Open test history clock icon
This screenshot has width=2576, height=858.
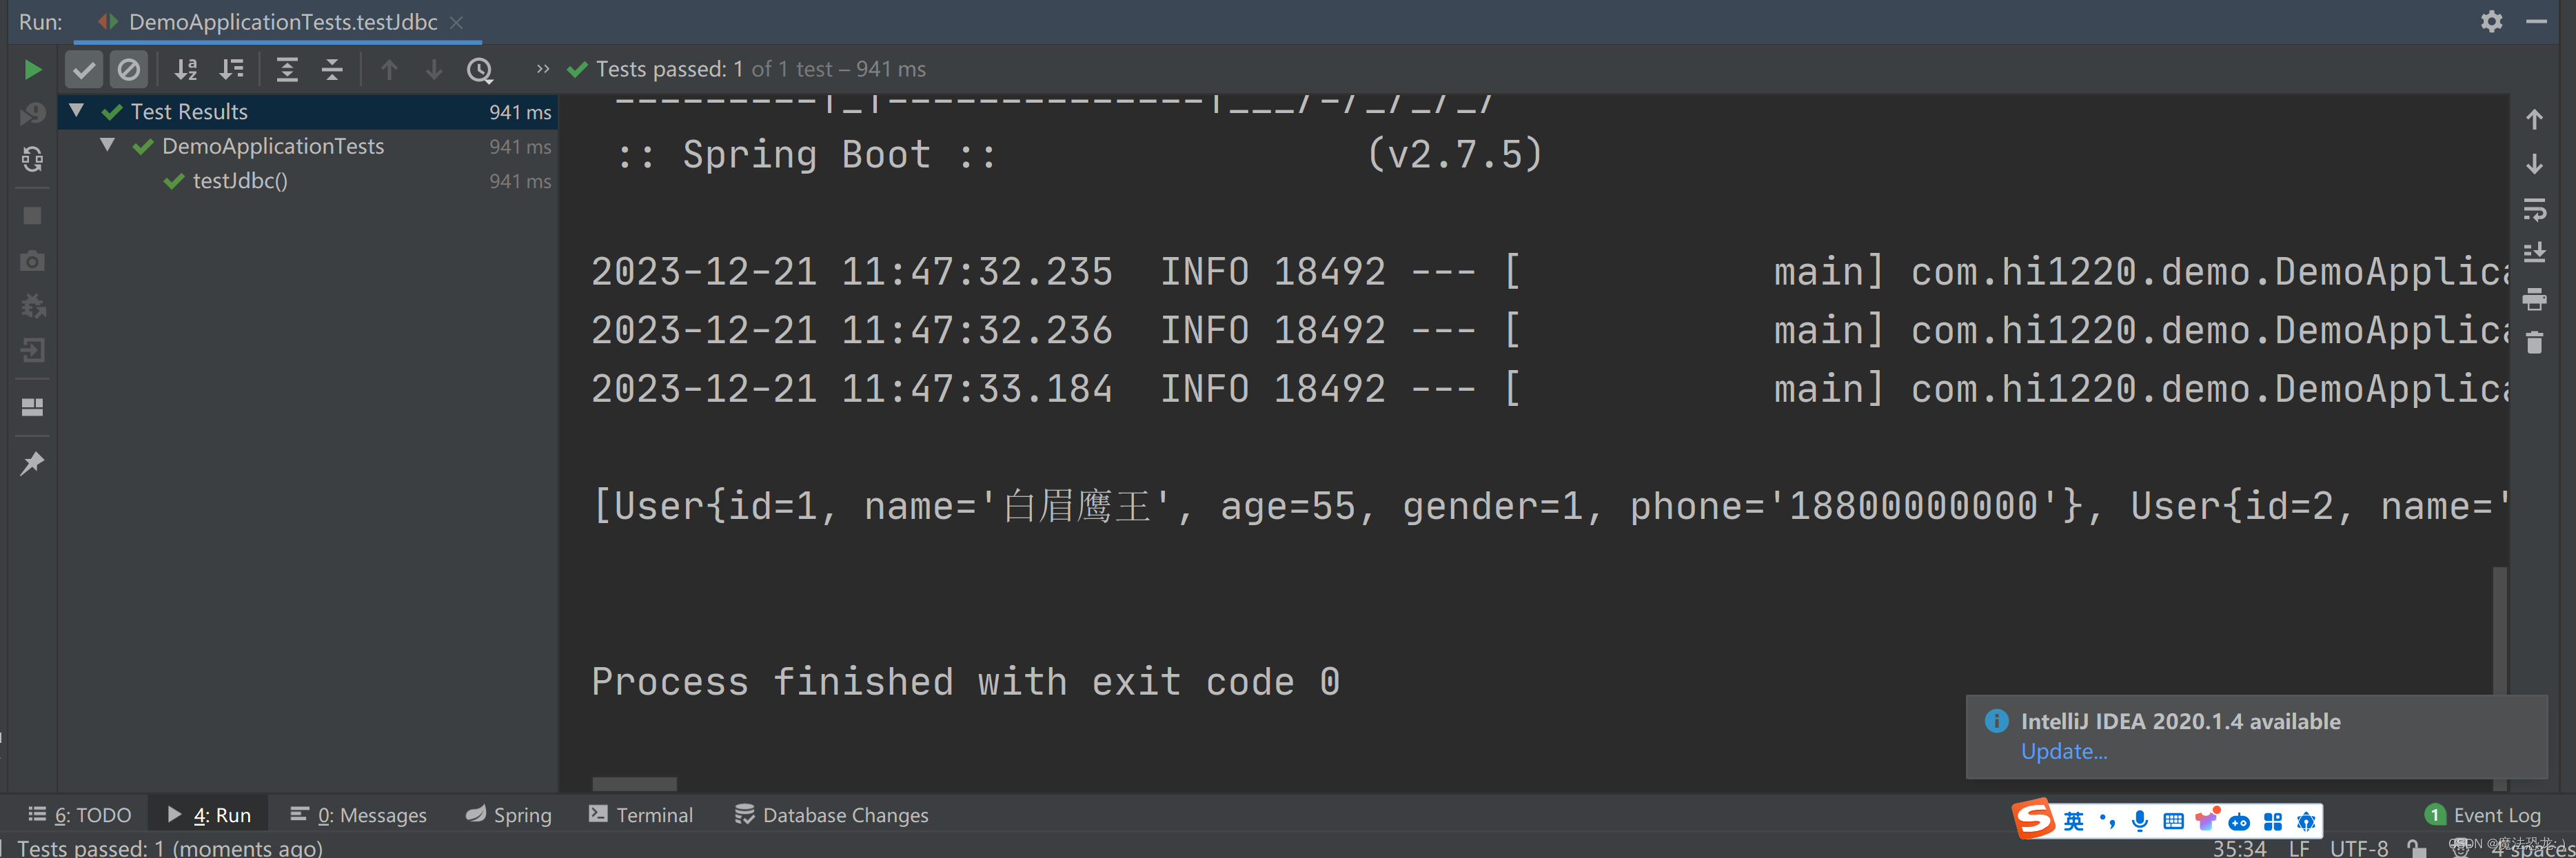click(480, 69)
